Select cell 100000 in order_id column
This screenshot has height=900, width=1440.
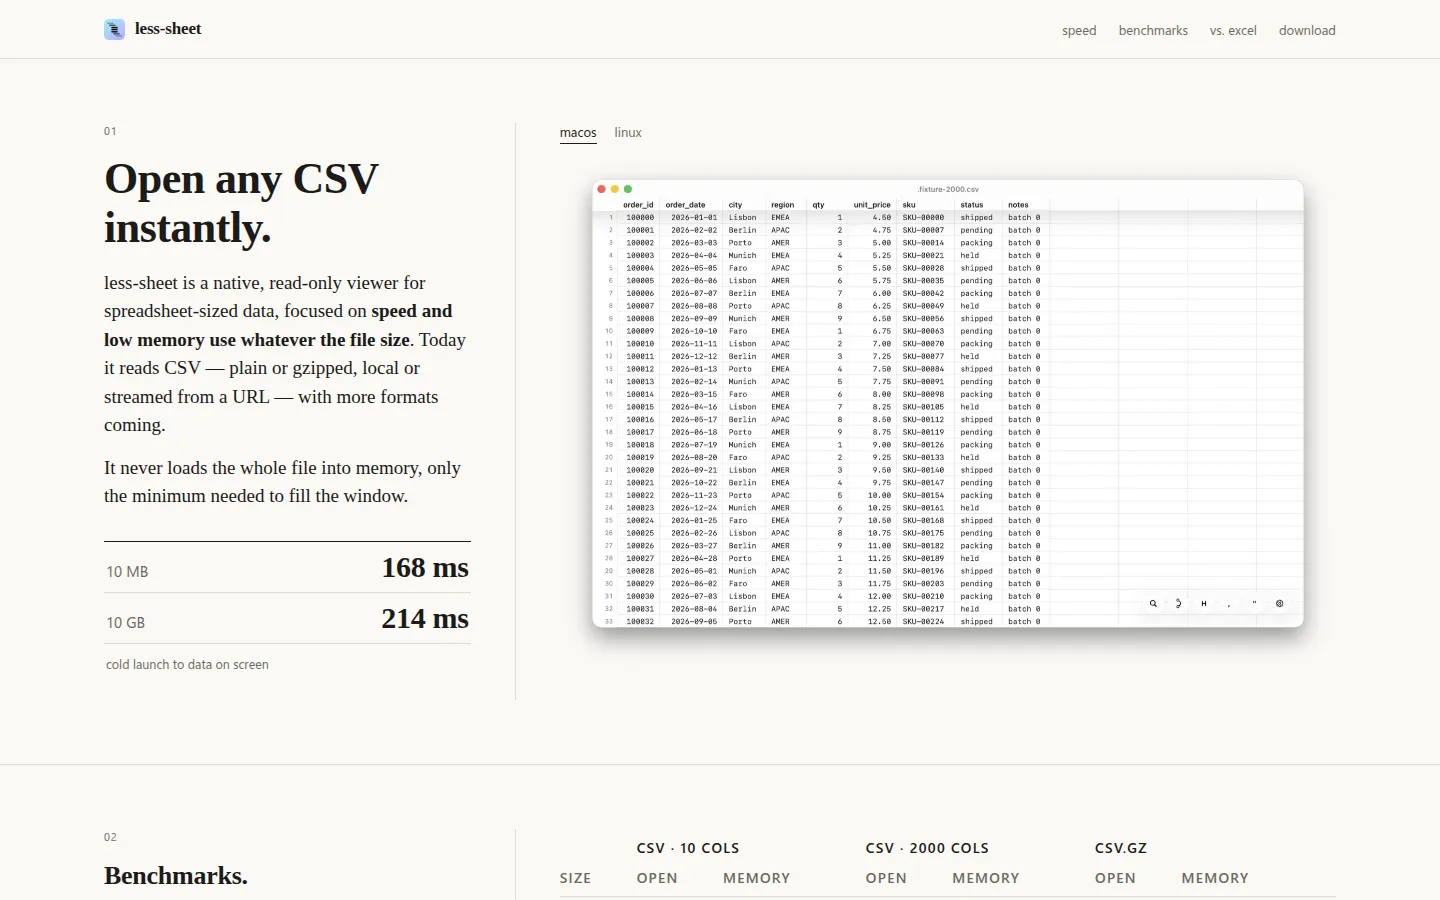(640, 217)
